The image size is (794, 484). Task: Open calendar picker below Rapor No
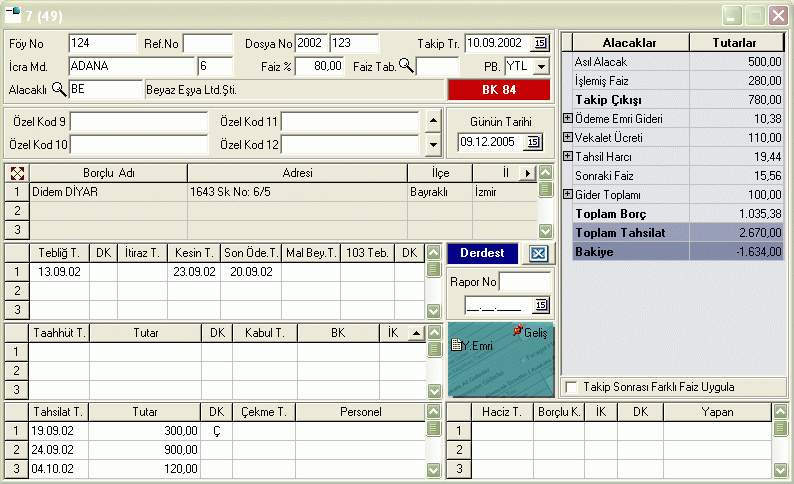(x=541, y=305)
